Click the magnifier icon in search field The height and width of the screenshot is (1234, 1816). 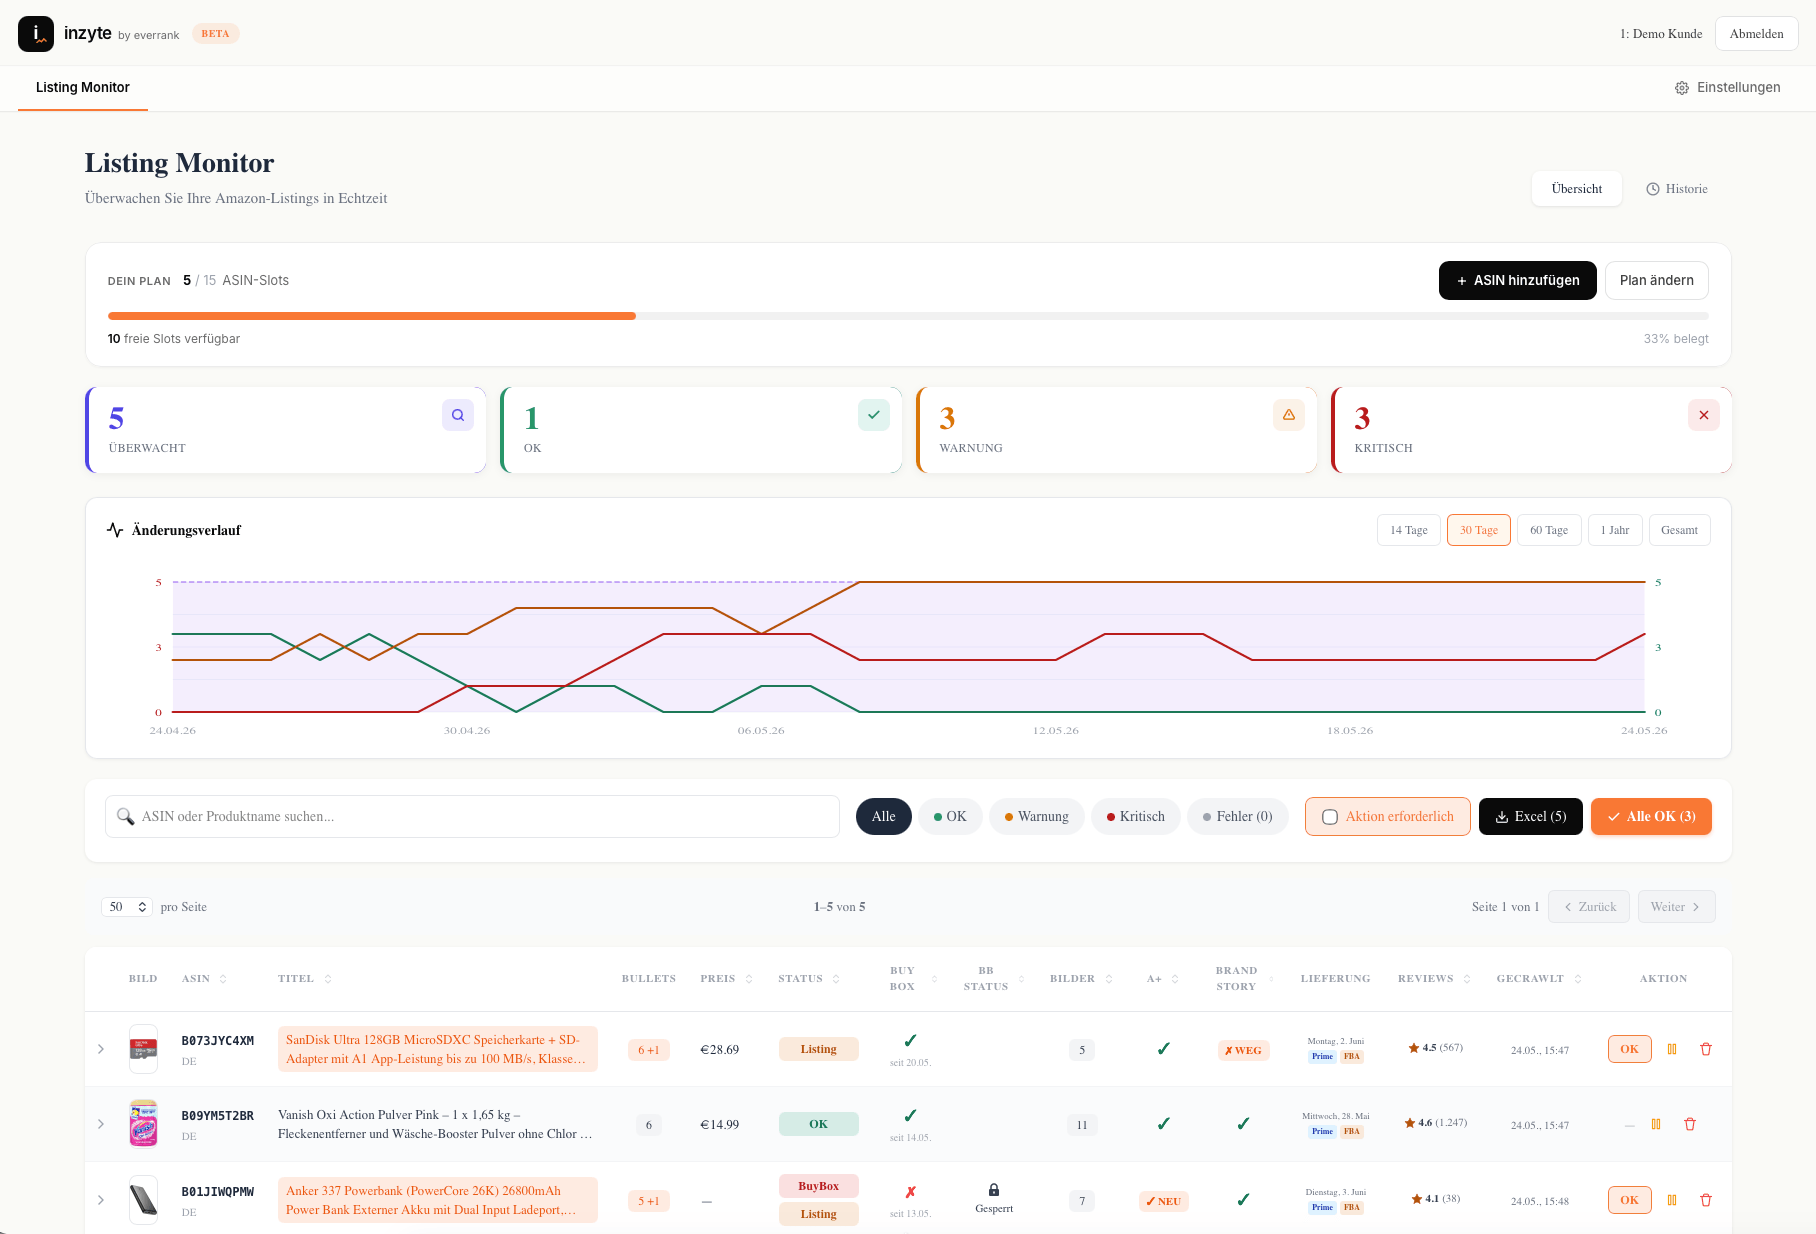[126, 817]
